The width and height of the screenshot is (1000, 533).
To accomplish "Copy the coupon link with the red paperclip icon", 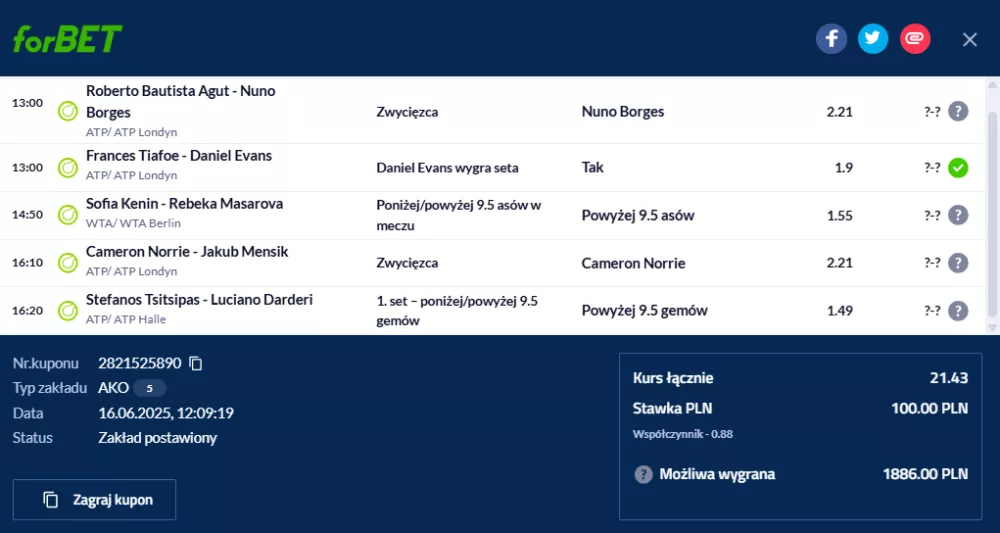I will point(915,39).
